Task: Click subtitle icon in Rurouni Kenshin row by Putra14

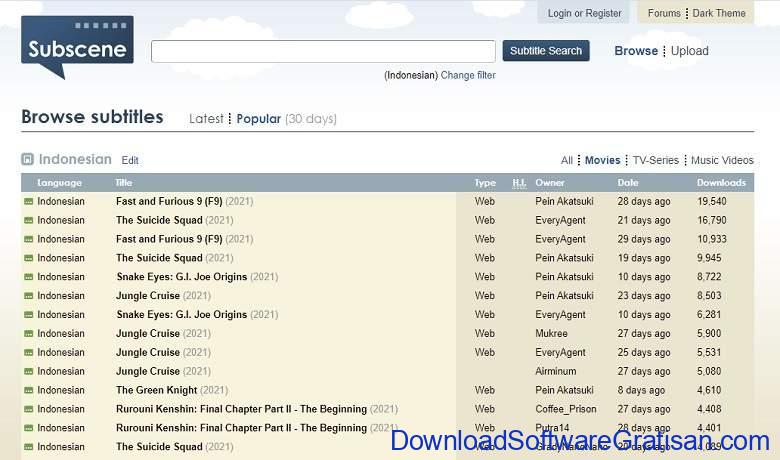Action: (28, 428)
